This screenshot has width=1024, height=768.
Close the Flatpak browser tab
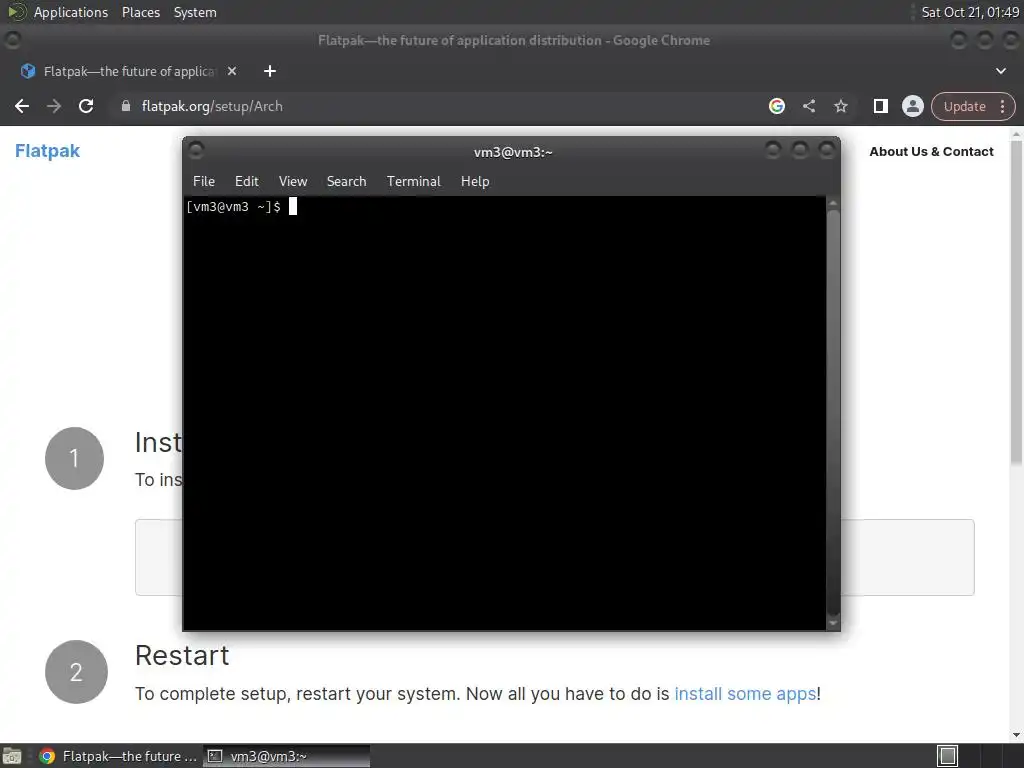click(x=232, y=71)
